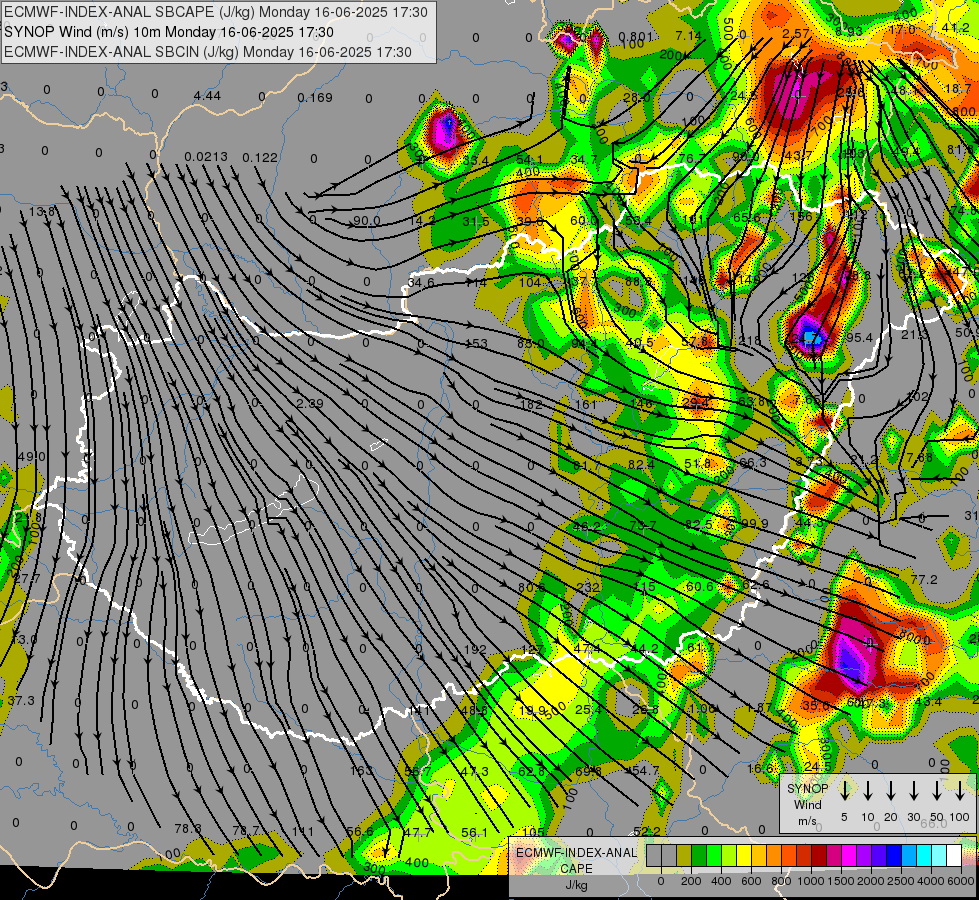Click the 4000 tick in CAPE legend
This screenshot has width=979, height=900.
point(931,881)
